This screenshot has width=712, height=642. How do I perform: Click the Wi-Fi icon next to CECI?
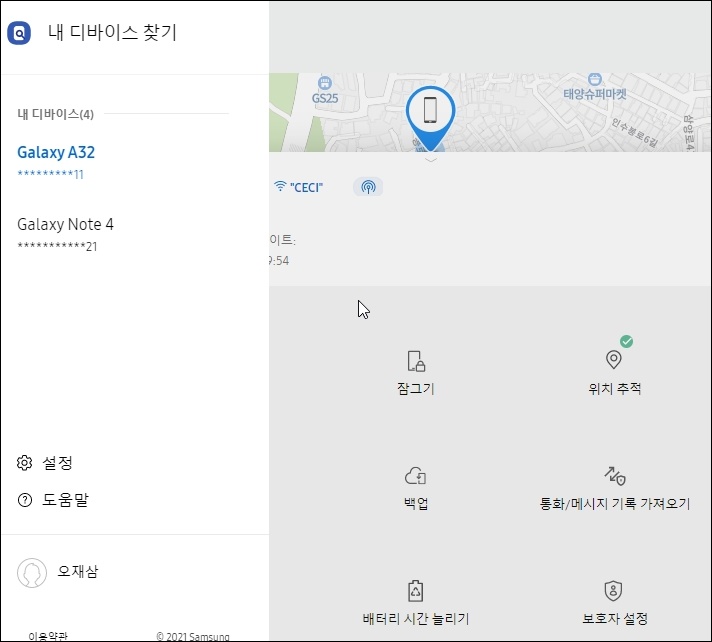click(280, 187)
